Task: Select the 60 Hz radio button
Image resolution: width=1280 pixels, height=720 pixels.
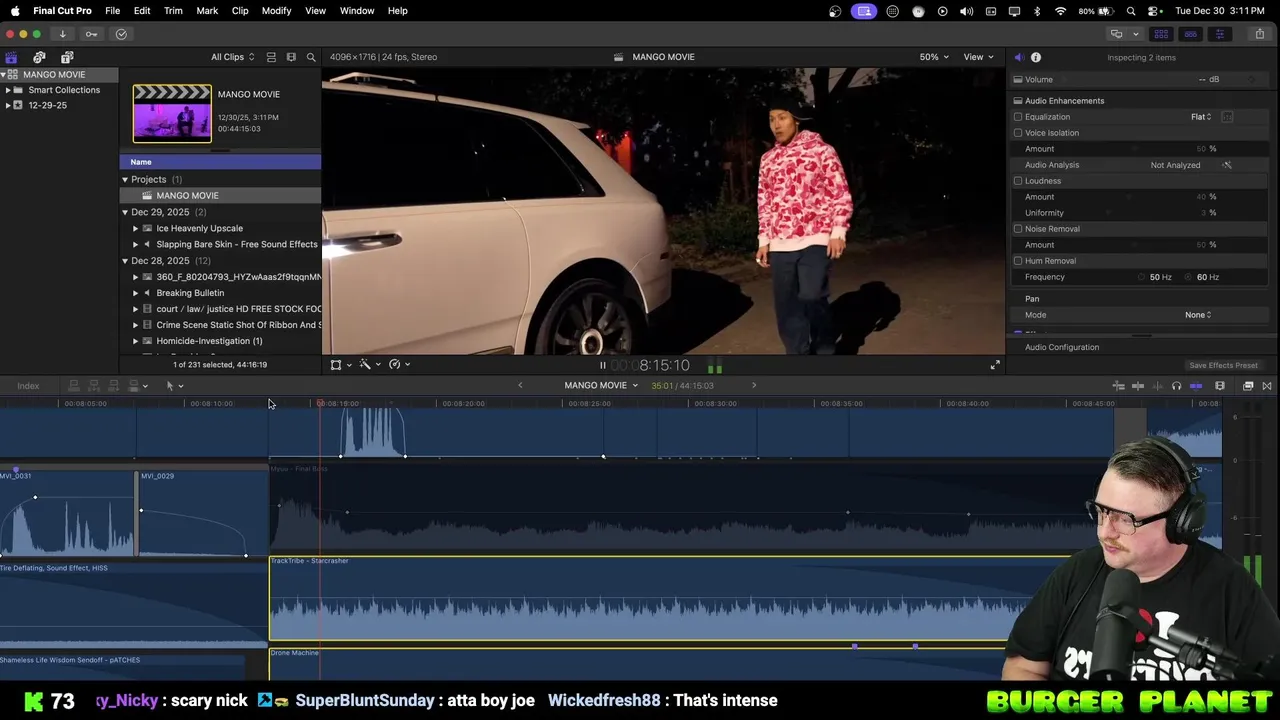Action: pos(1189,277)
